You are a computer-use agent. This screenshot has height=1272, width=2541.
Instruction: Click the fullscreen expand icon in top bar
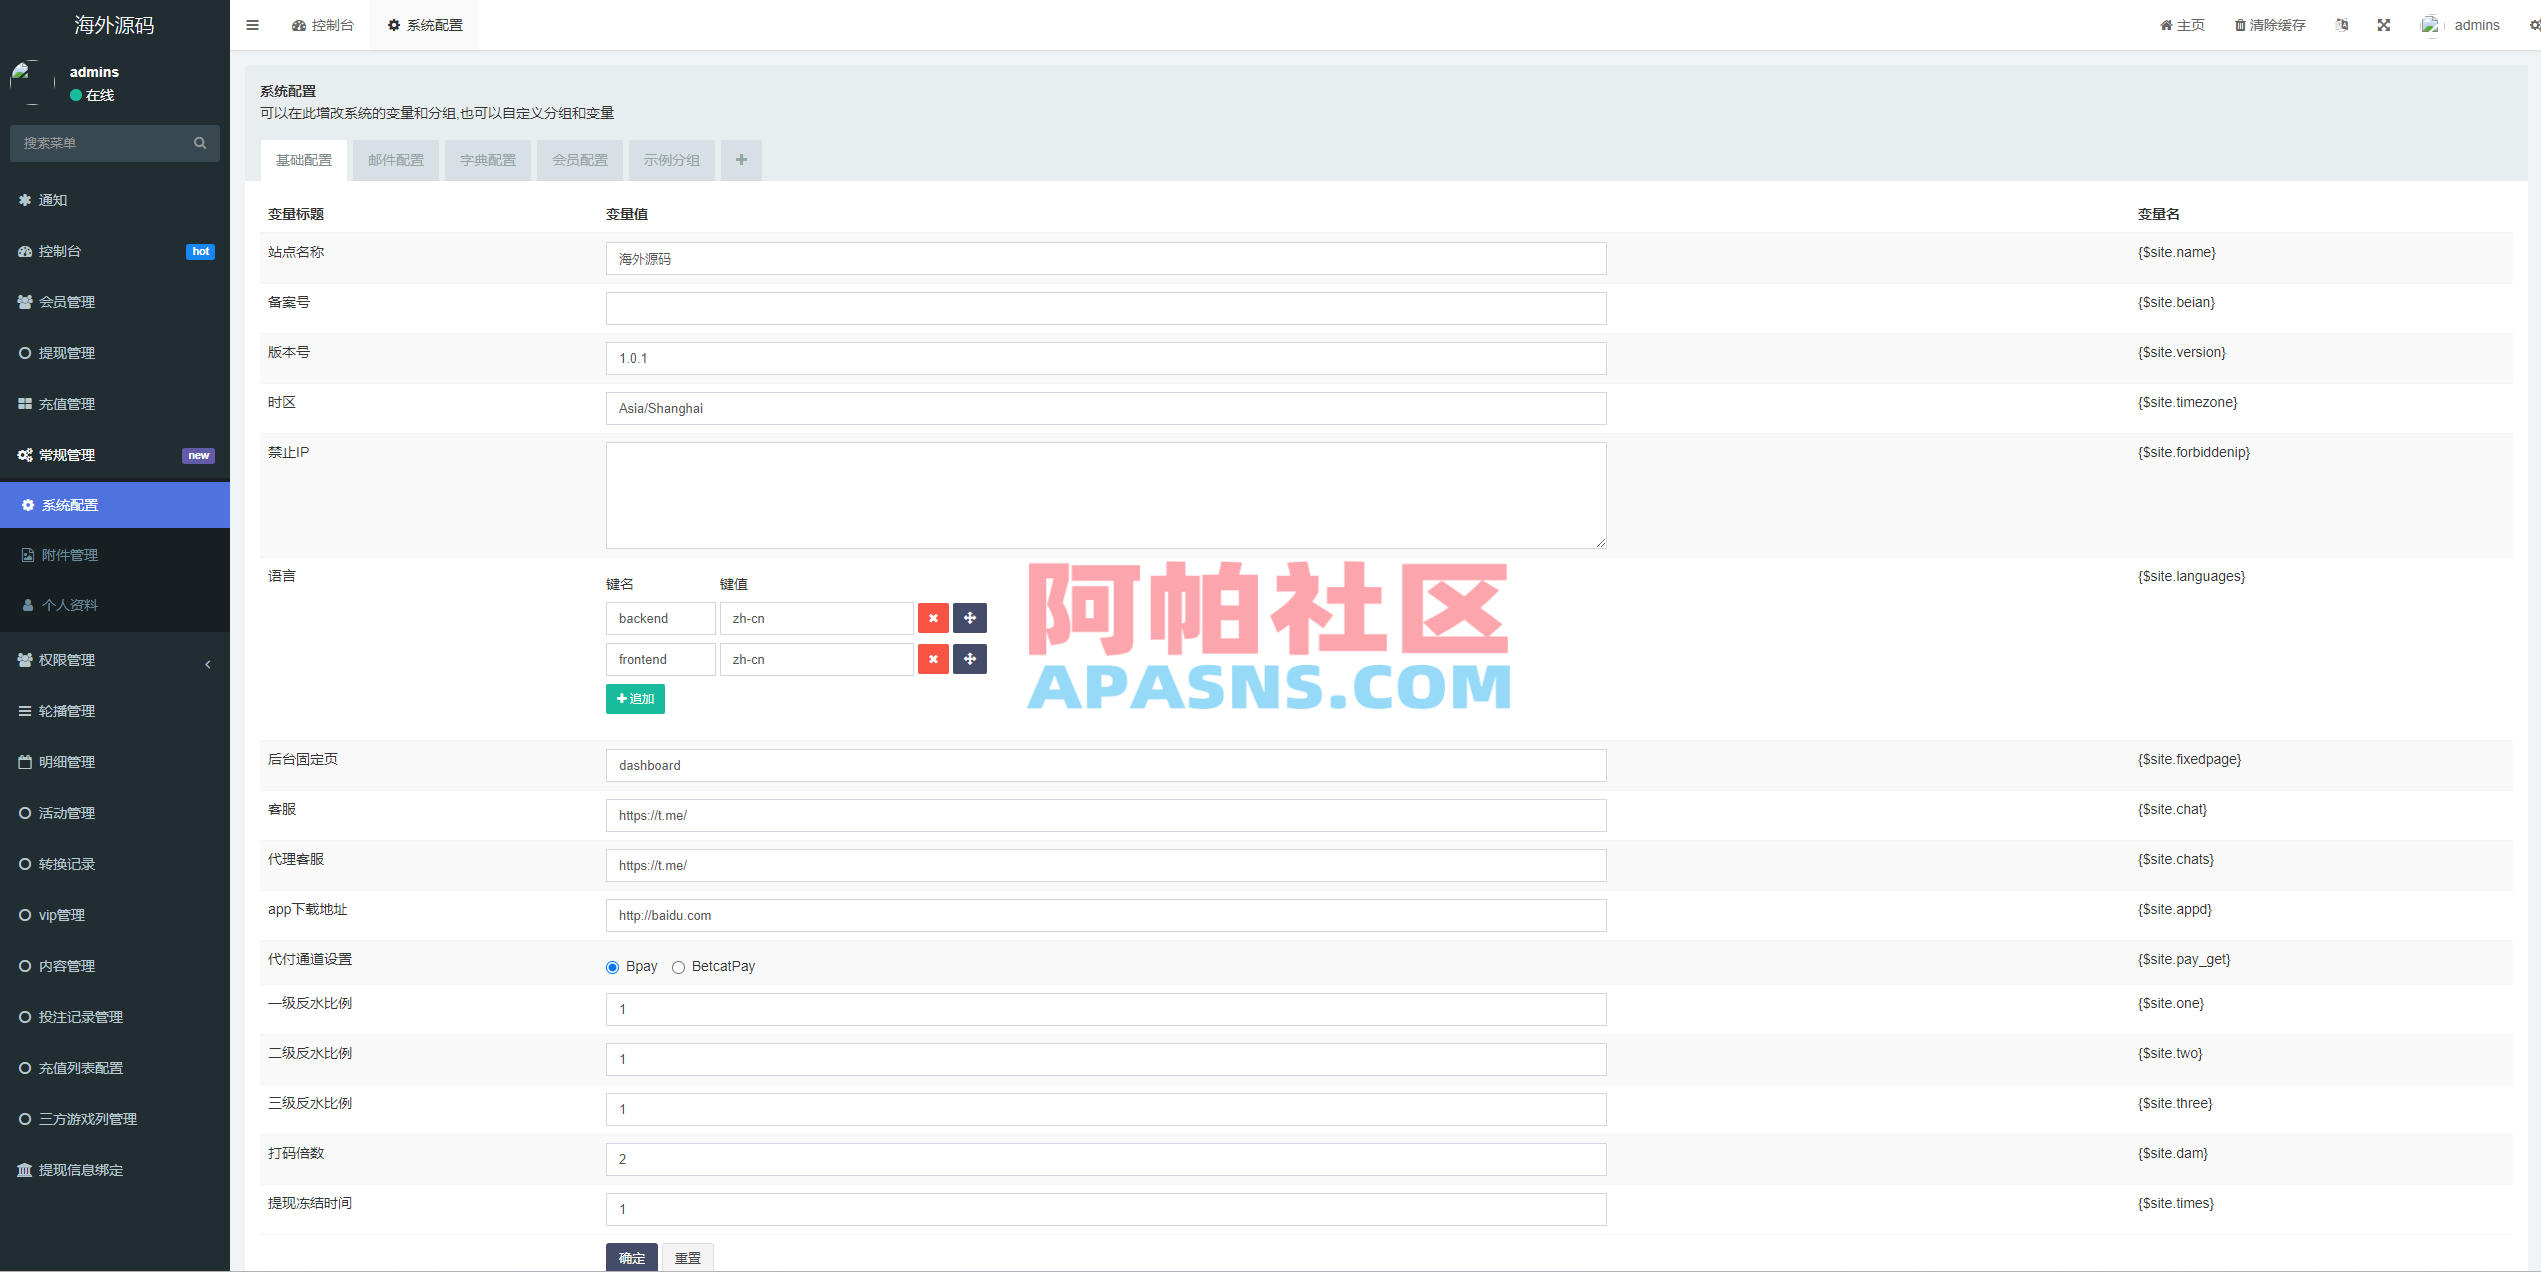click(2384, 24)
